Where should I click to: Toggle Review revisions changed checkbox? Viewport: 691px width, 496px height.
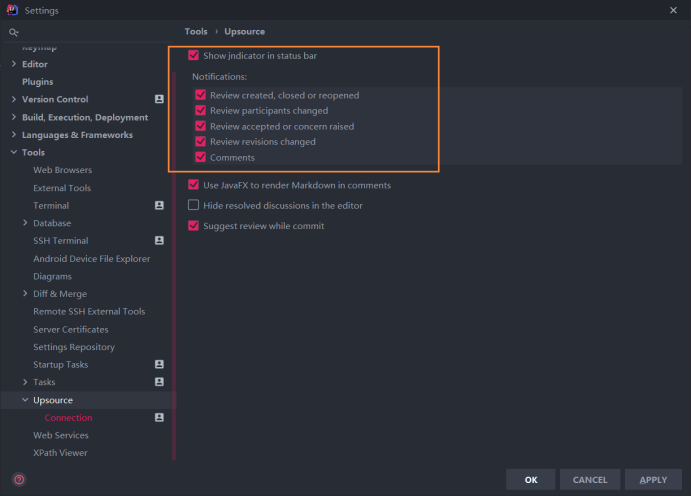tap(201, 142)
